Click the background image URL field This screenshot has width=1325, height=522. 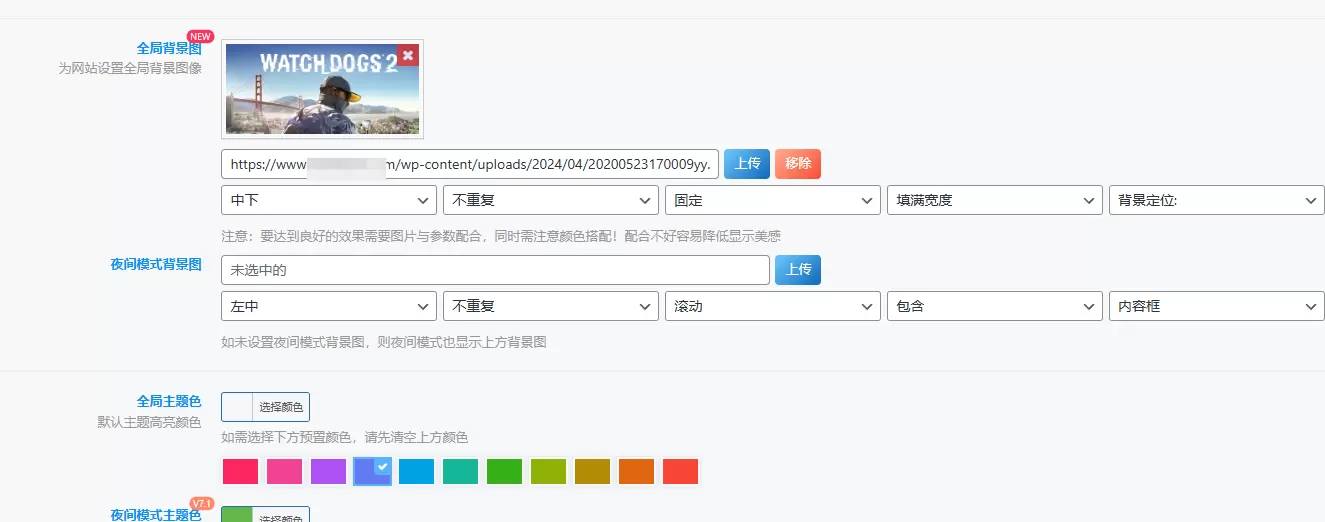[470, 164]
